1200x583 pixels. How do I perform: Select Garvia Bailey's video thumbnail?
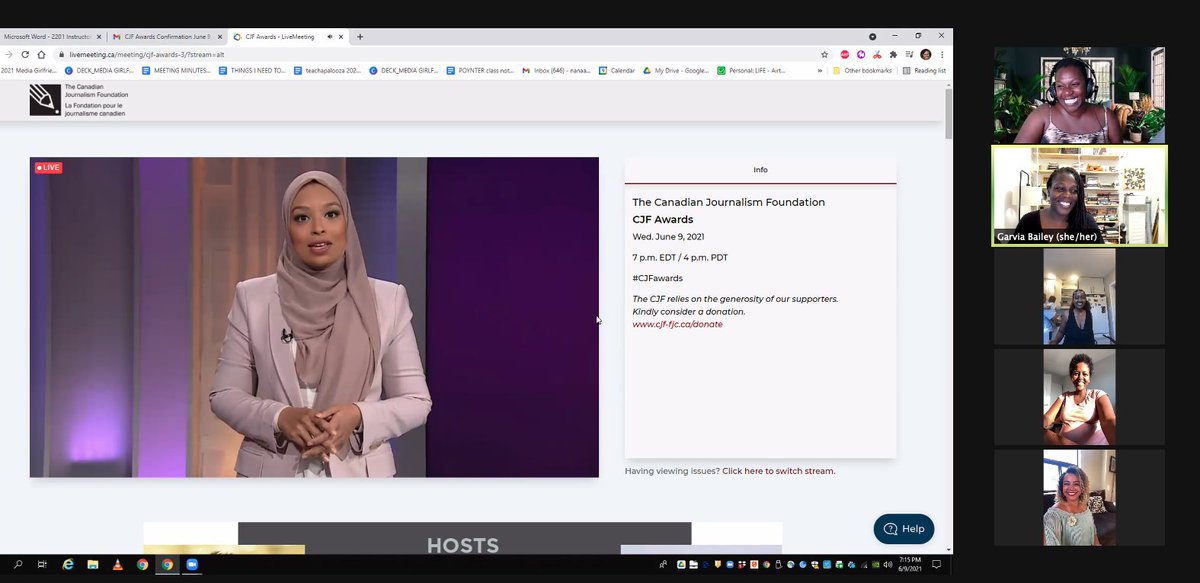1079,196
